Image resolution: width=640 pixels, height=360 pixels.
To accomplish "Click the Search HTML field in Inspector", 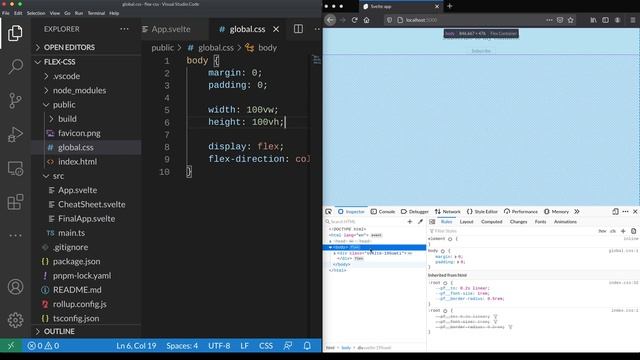I will pos(364,222).
